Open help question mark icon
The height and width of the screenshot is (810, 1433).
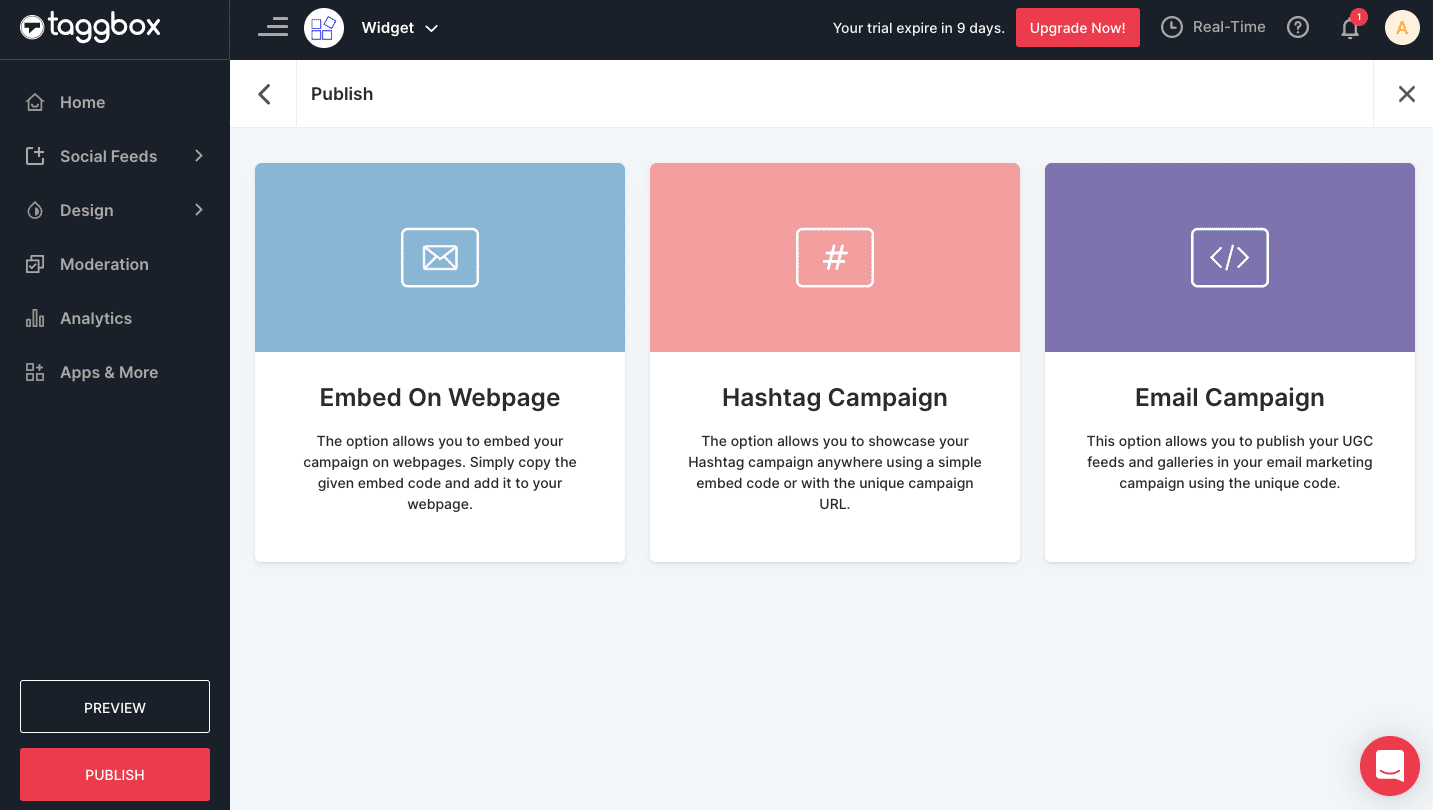(x=1298, y=28)
